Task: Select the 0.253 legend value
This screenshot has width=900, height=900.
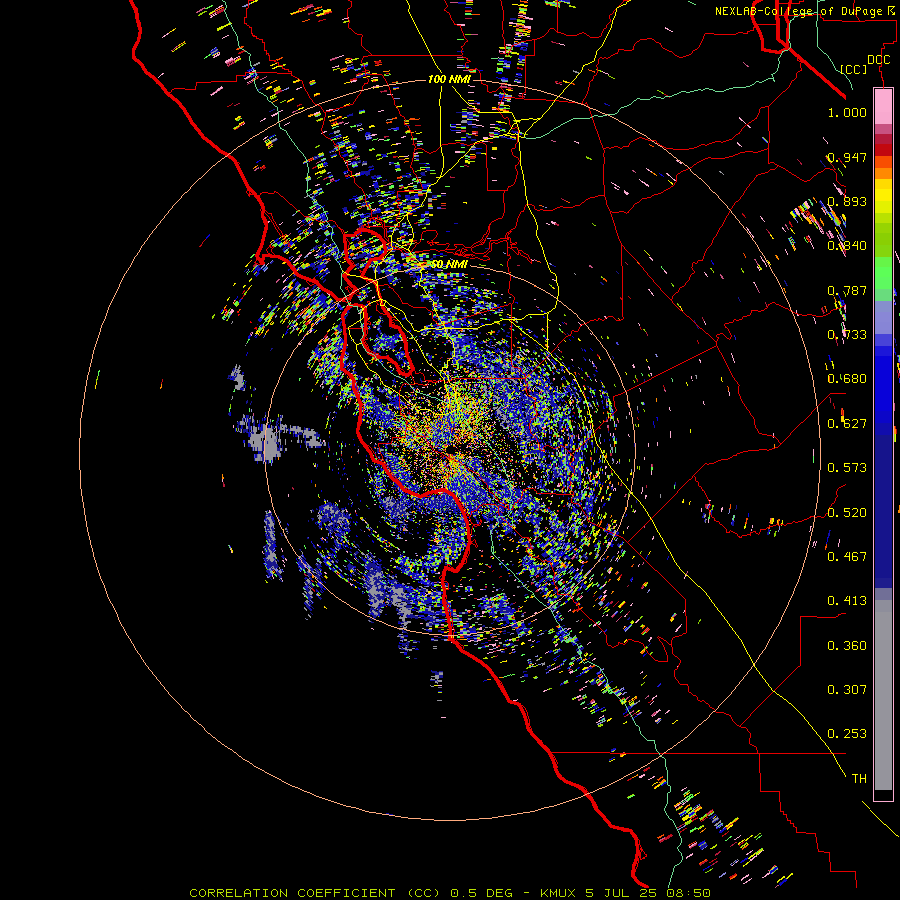Action: pos(847,734)
